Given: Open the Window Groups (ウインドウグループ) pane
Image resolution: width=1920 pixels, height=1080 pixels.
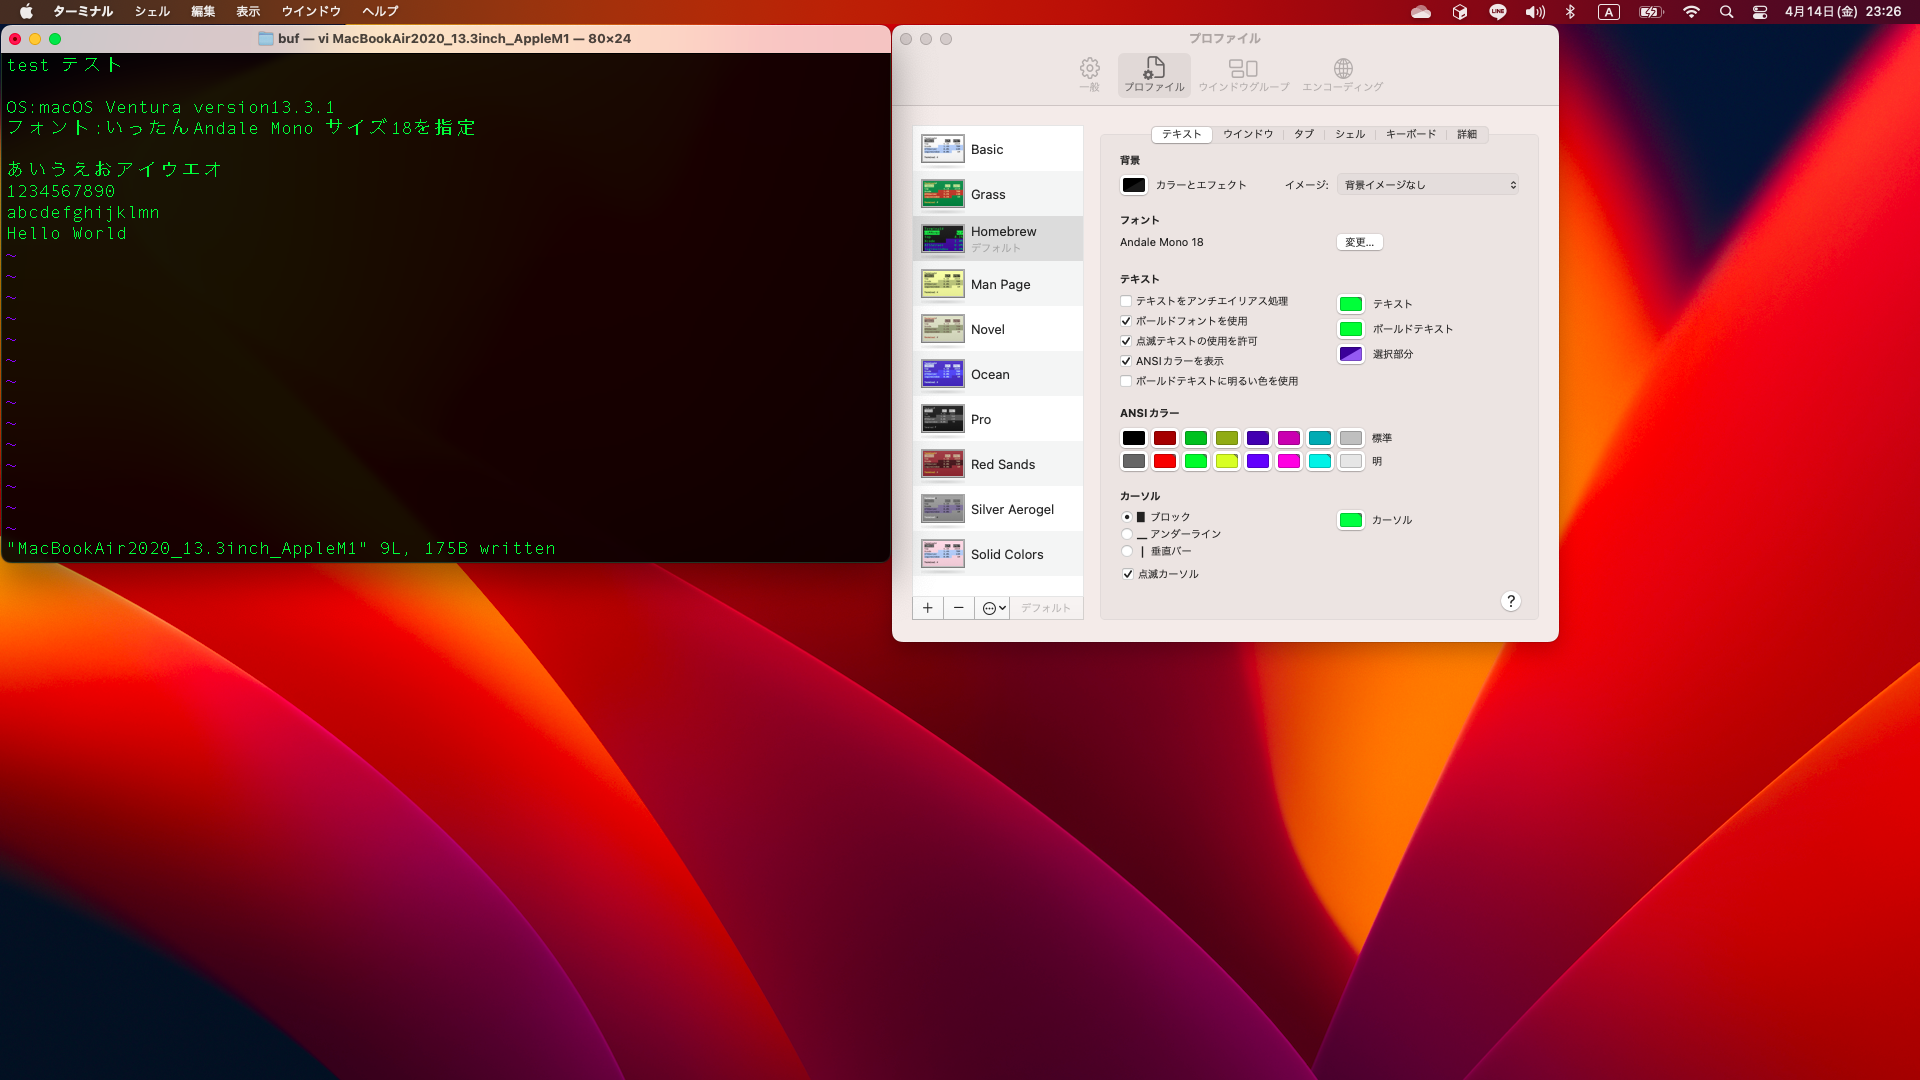Looking at the screenshot, I should point(1243,74).
